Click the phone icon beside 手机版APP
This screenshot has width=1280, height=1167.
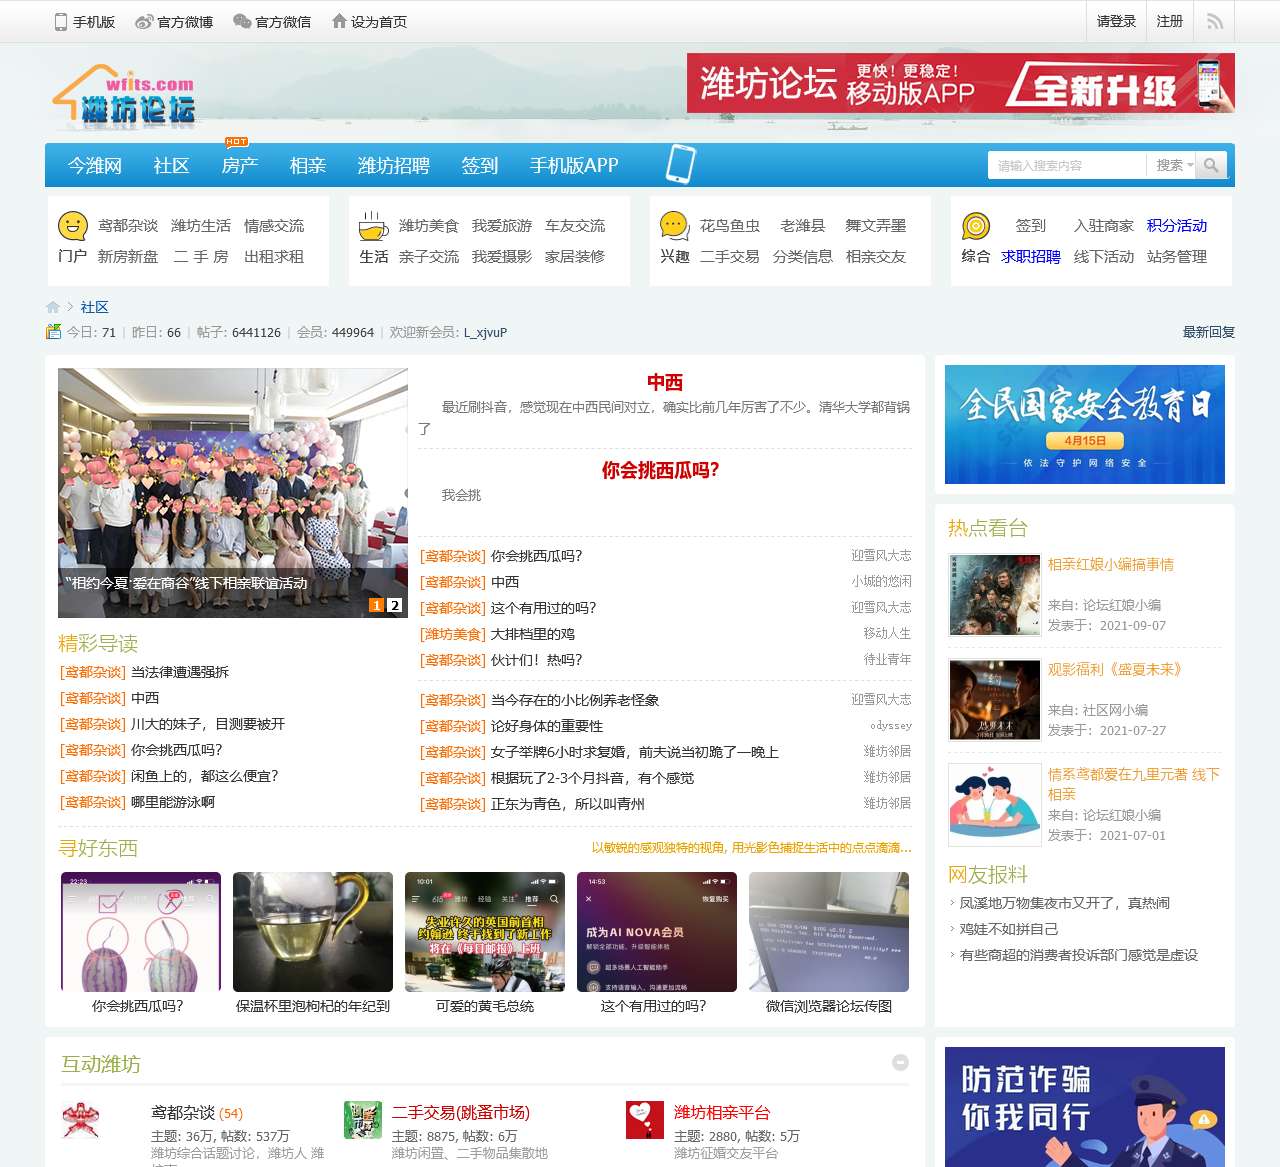click(x=681, y=163)
